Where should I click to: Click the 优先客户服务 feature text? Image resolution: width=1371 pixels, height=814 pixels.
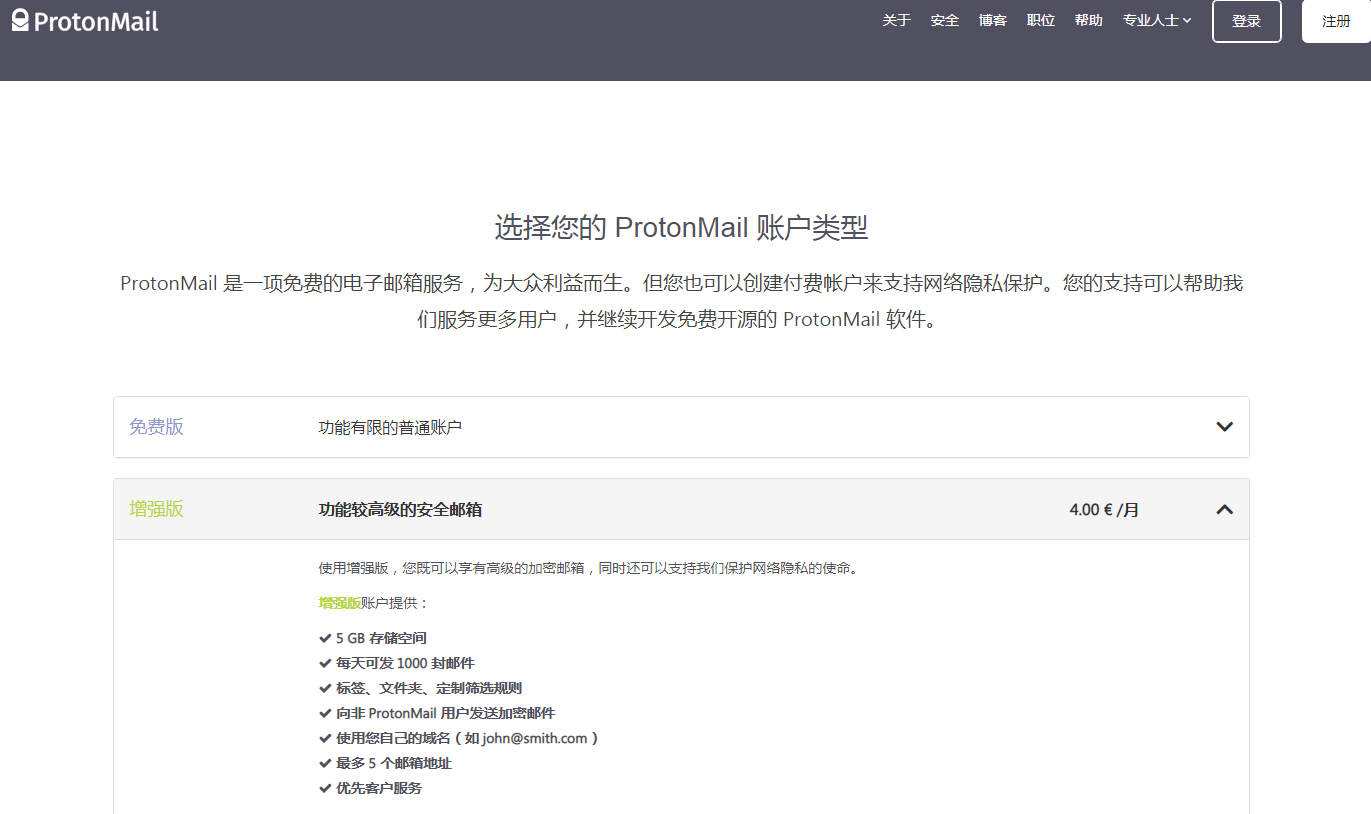click(x=379, y=788)
